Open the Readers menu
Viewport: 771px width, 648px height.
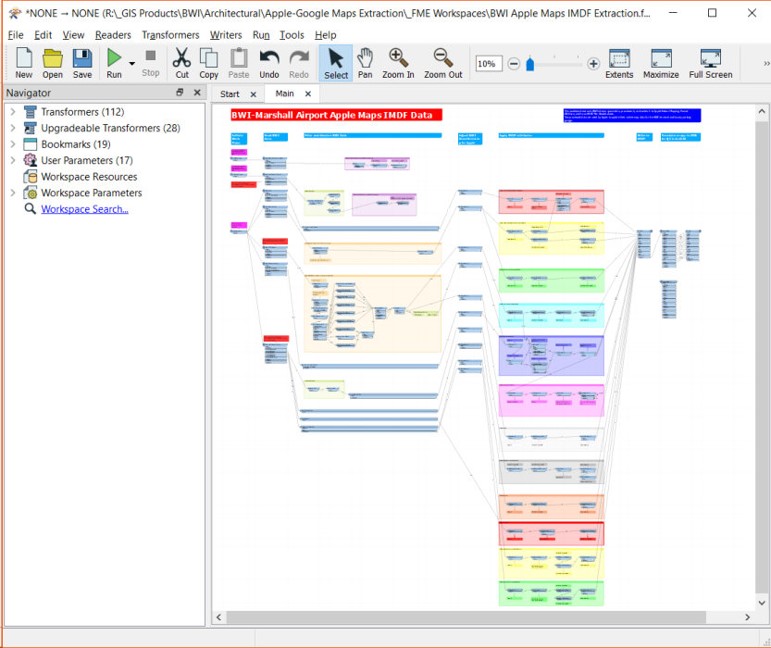pos(113,35)
